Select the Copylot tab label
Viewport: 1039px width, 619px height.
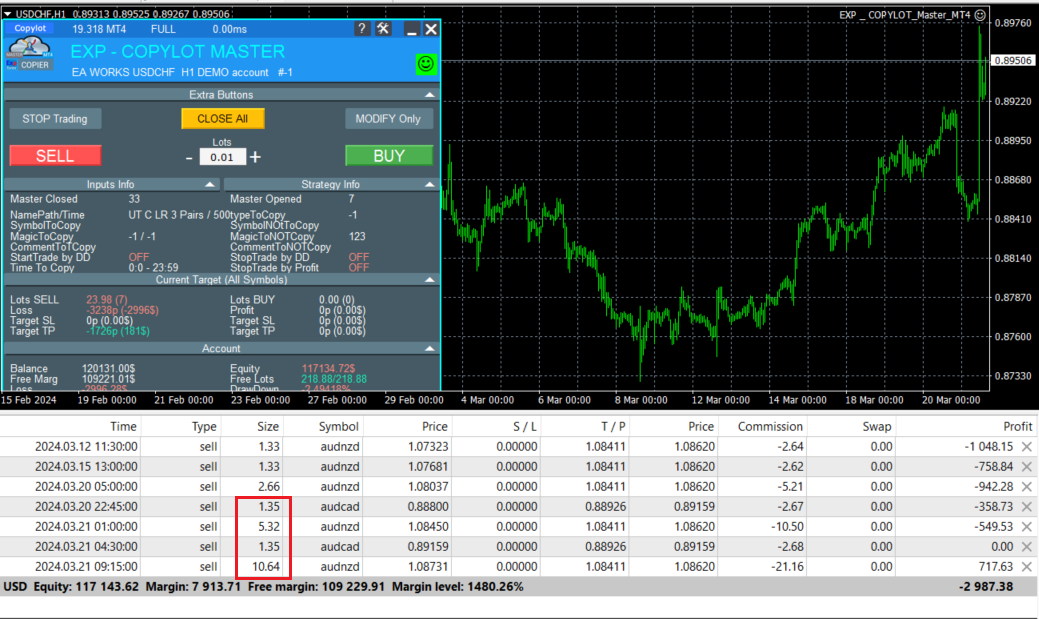click(30, 28)
